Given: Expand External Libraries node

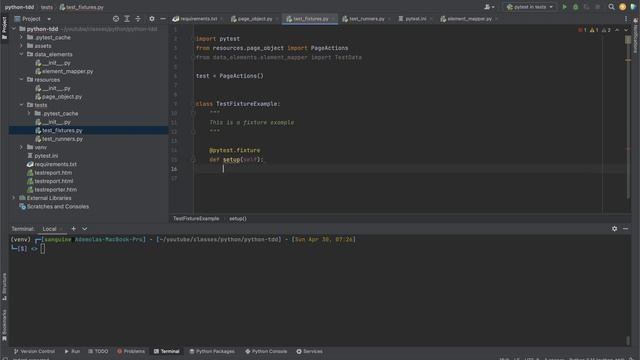Looking at the screenshot, I should point(14,198).
